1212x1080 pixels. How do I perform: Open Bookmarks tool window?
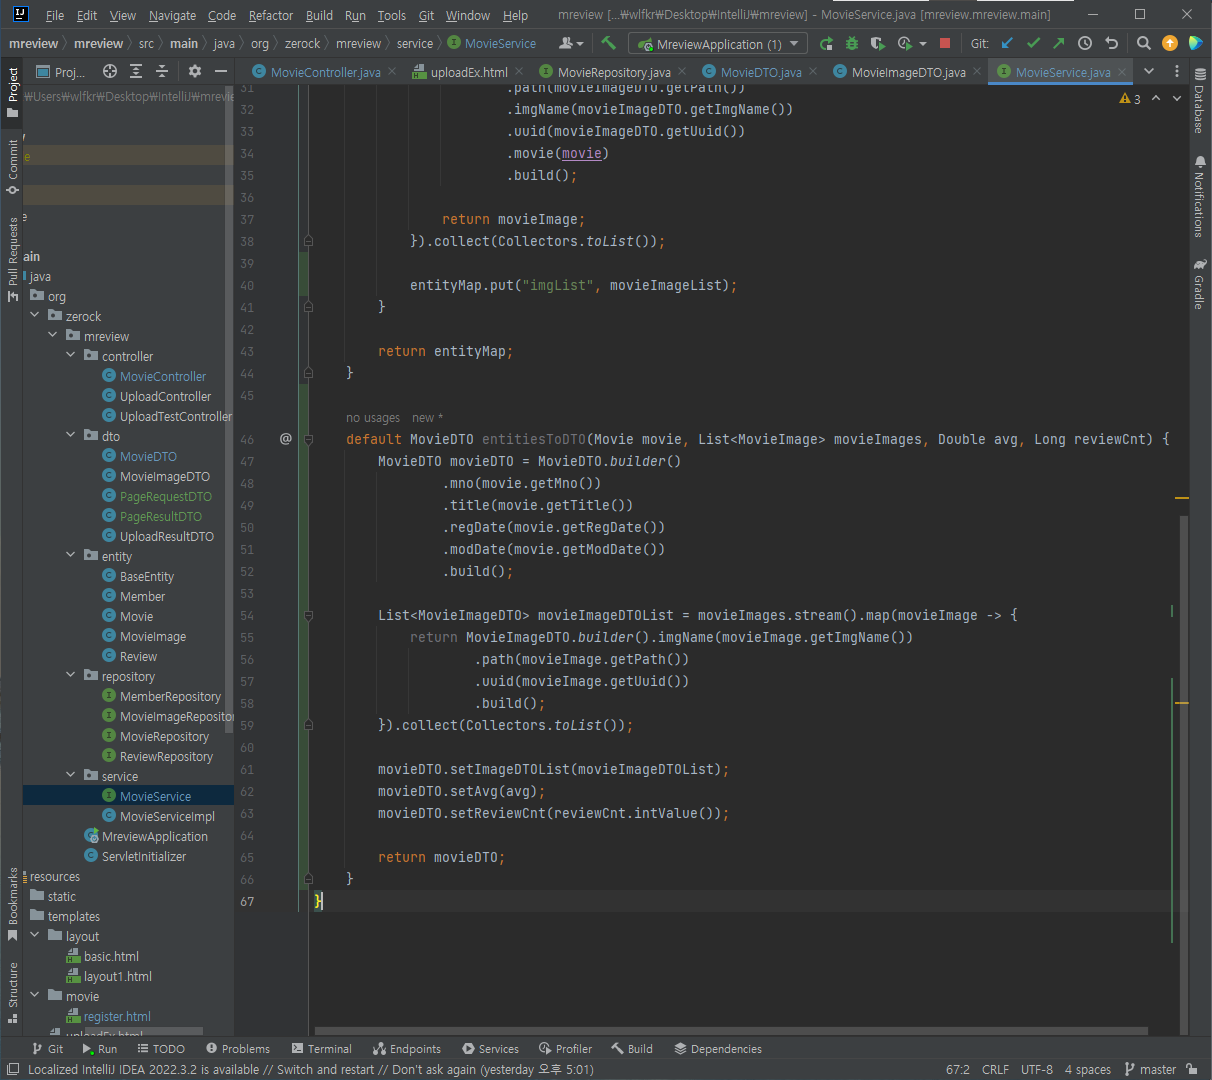tap(12, 905)
